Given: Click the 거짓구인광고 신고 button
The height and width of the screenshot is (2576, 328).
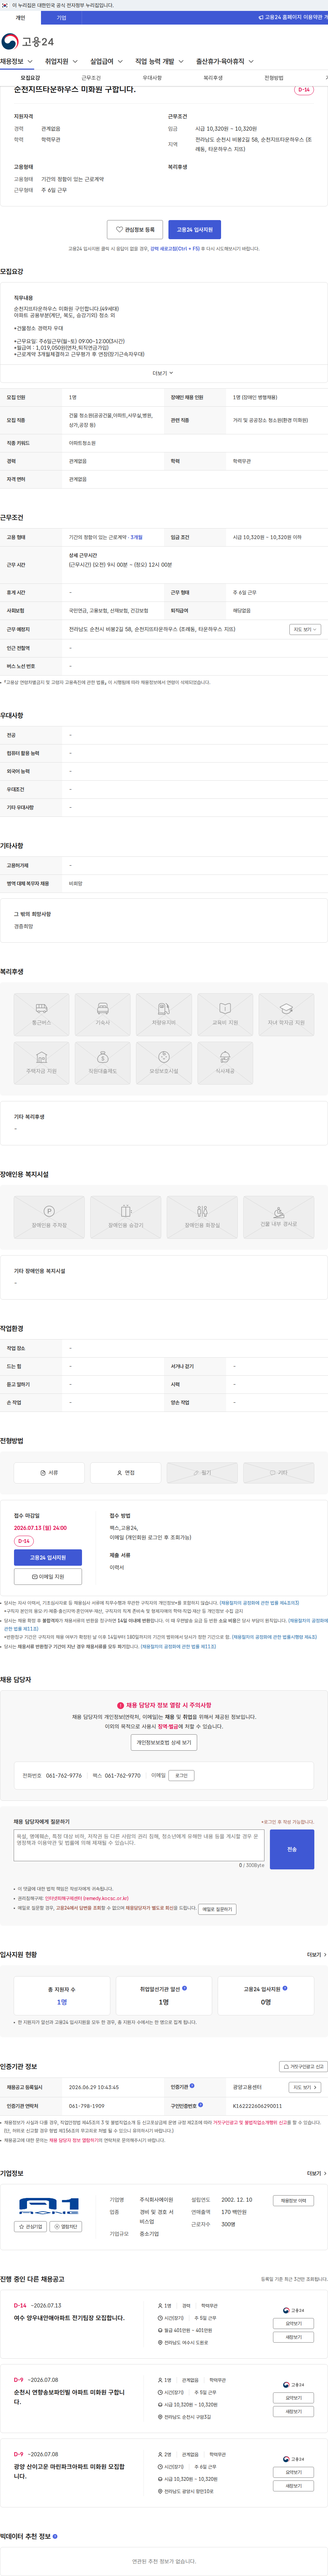Looking at the screenshot, I should pos(303,2067).
